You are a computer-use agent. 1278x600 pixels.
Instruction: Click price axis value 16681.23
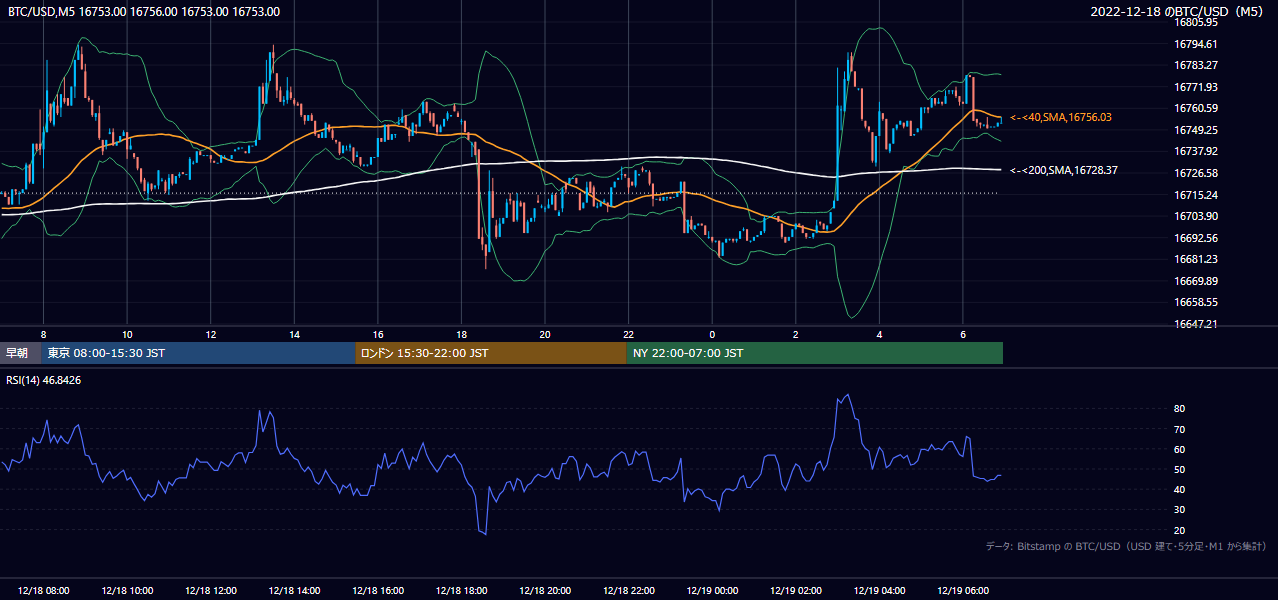tap(1195, 259)
